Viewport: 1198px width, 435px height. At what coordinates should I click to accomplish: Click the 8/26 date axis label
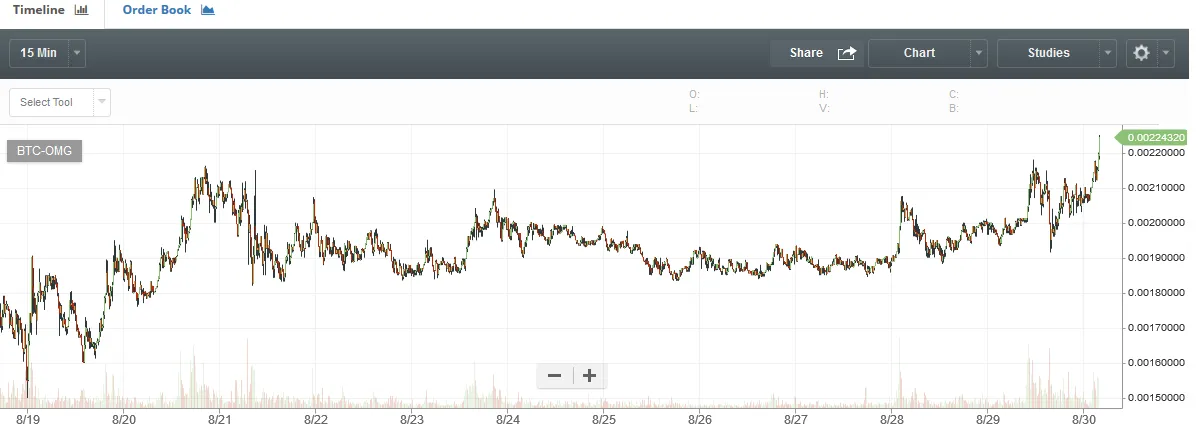700,420
